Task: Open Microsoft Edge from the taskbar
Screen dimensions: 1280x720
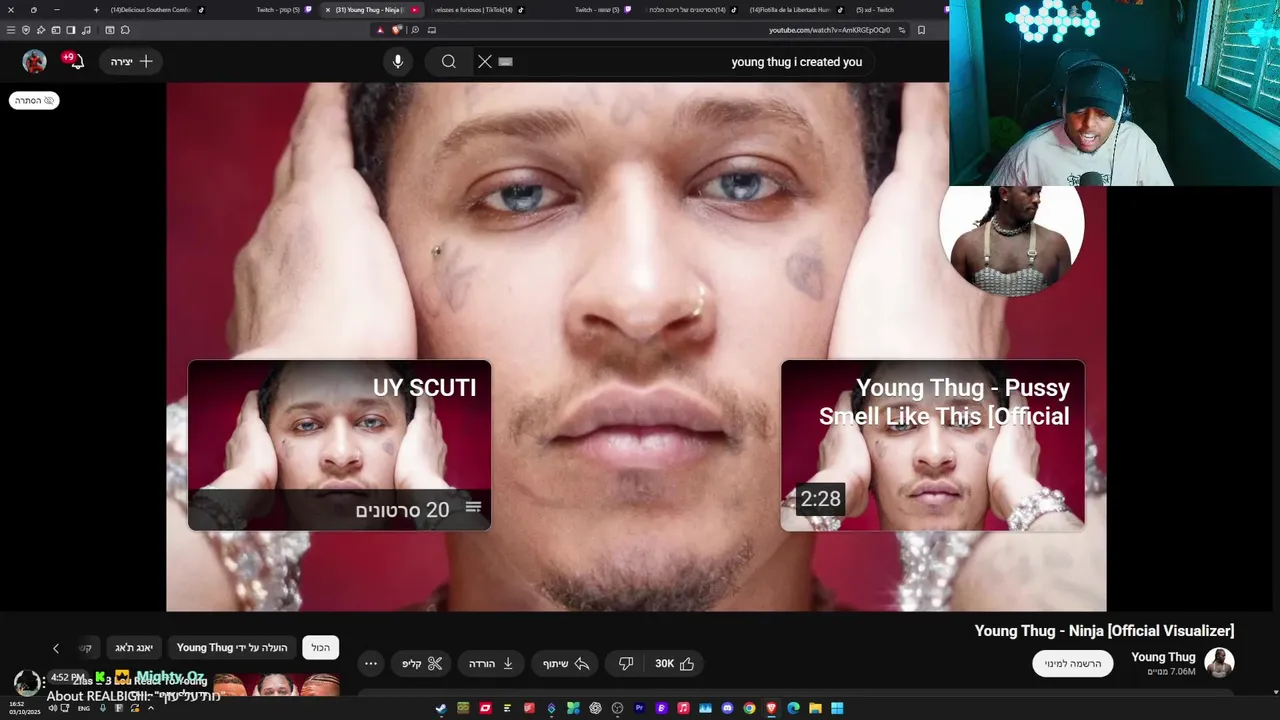Action: [x=793, y=708]
